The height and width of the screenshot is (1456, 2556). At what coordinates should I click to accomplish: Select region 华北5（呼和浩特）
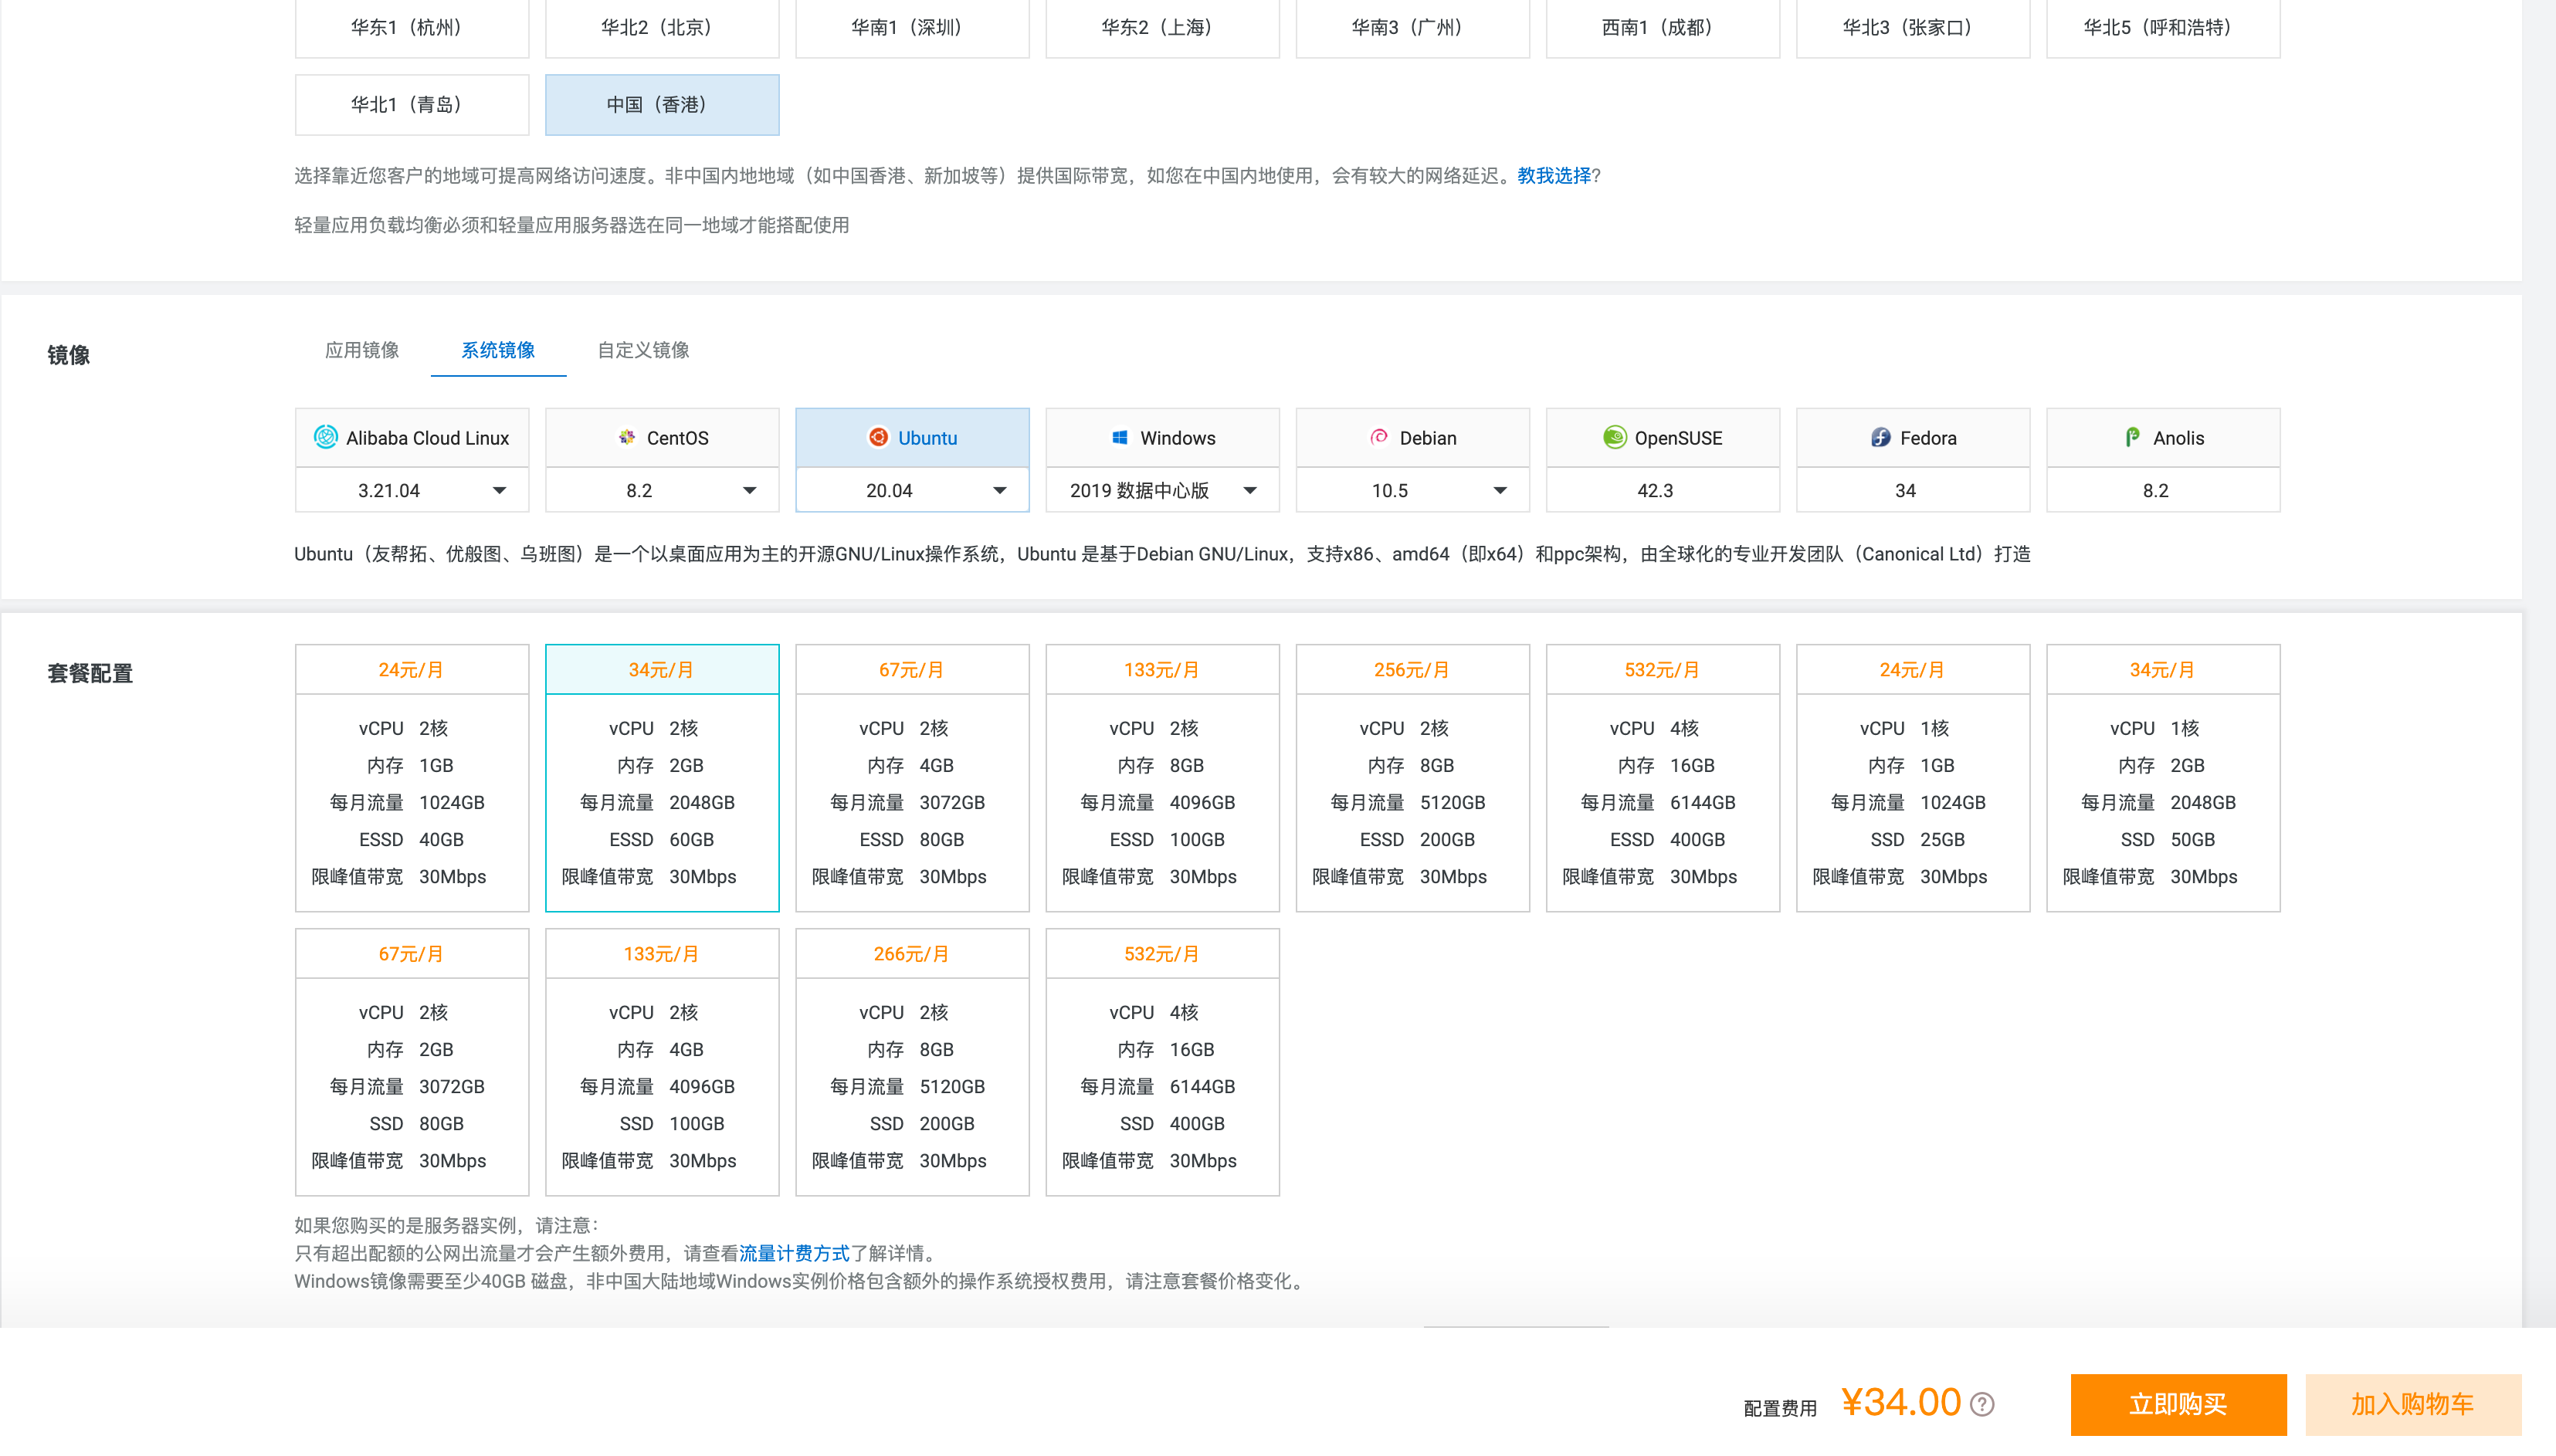(x=2163, y=28)
